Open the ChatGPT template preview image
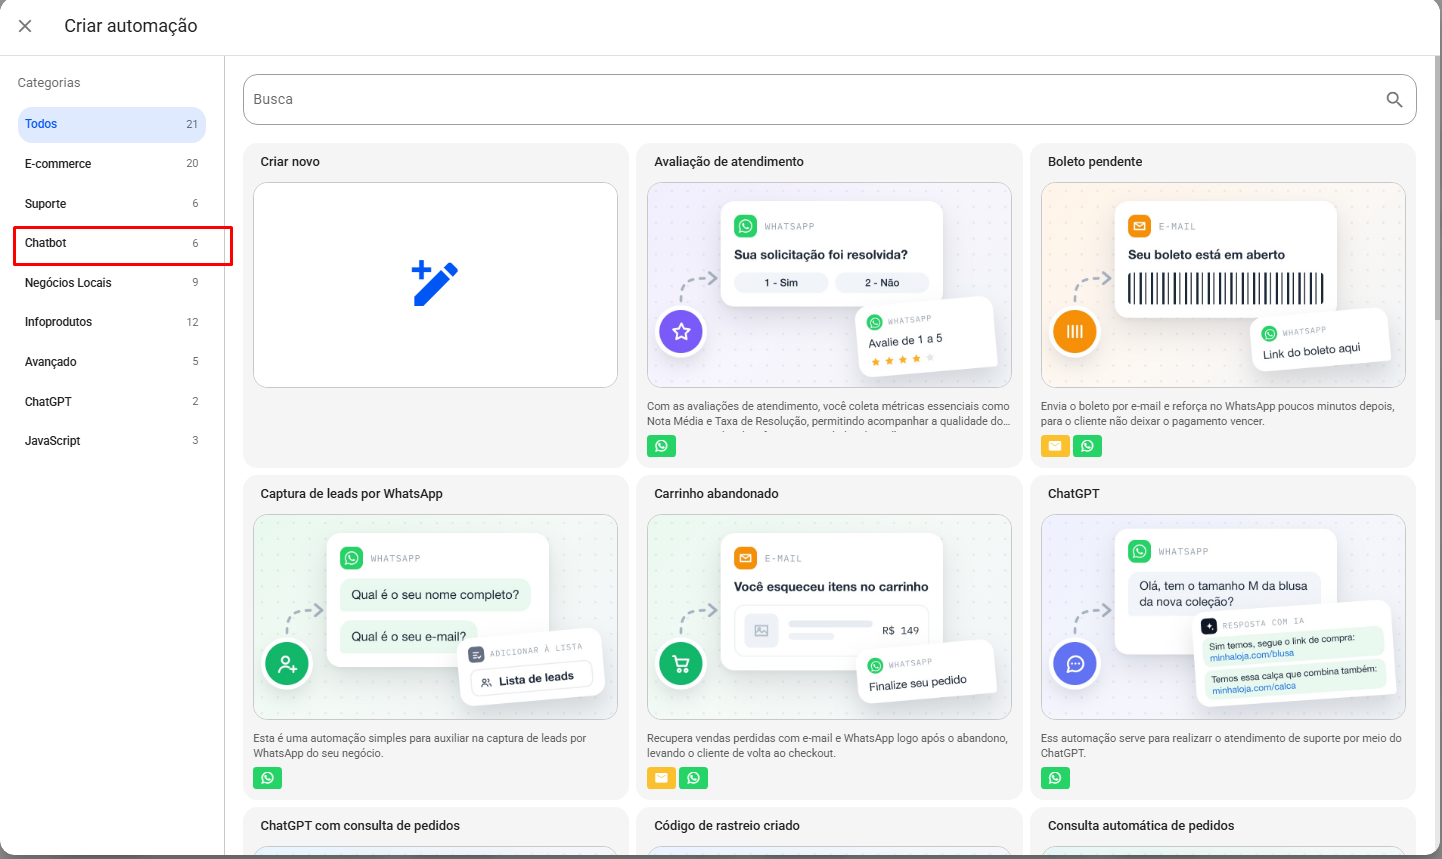This screenshot has width=1442, height=859. pos(1223,617)
